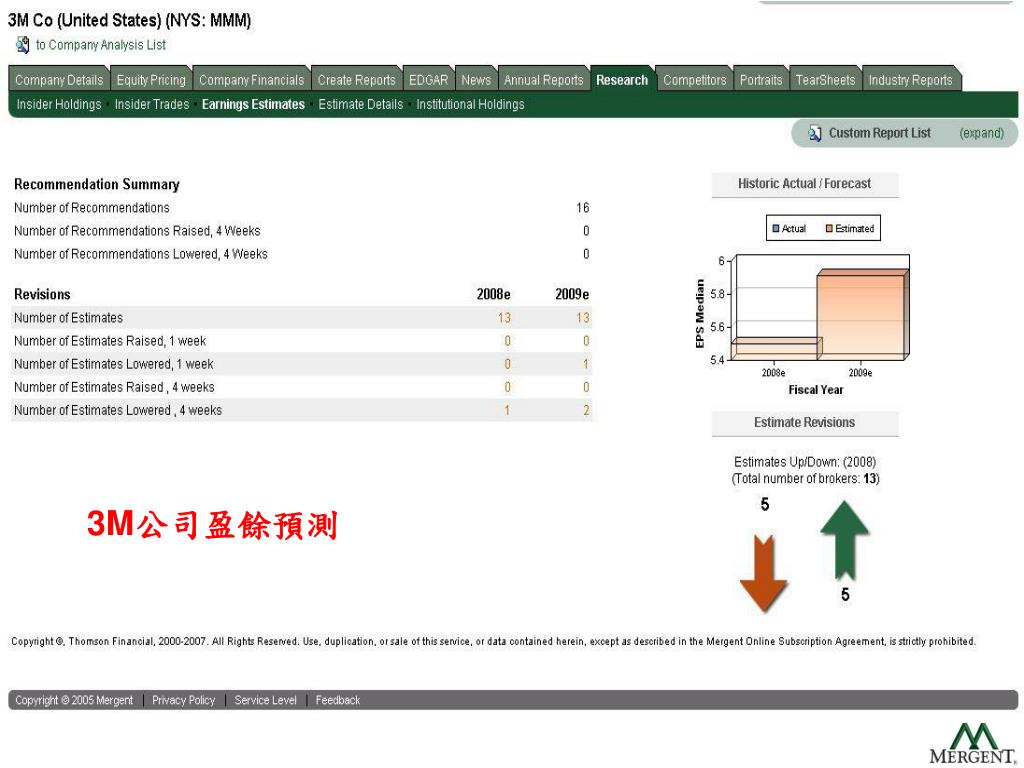Open the Company Details tab
The image size is (1024, 768).
click(59, 80)
